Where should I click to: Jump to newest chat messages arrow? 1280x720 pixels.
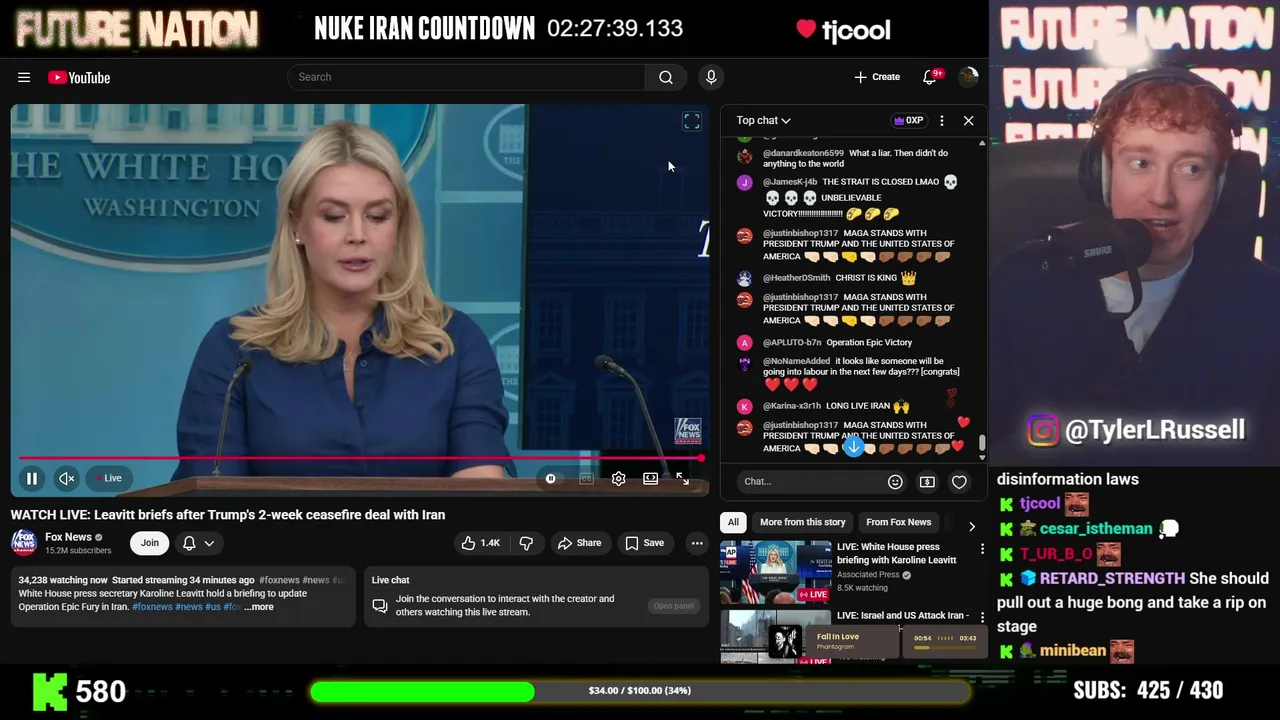pos(853,447)
